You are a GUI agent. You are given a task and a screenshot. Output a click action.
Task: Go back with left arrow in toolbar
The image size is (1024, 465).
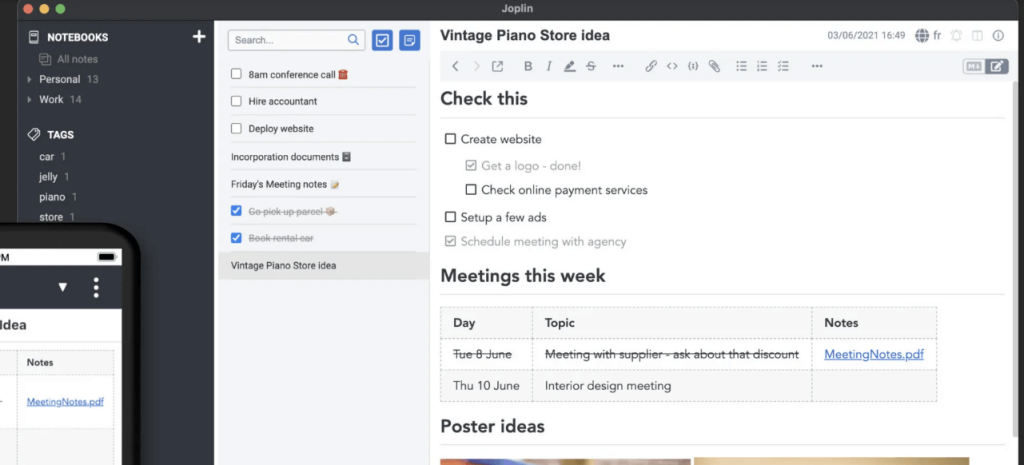[x=455, y=66]
